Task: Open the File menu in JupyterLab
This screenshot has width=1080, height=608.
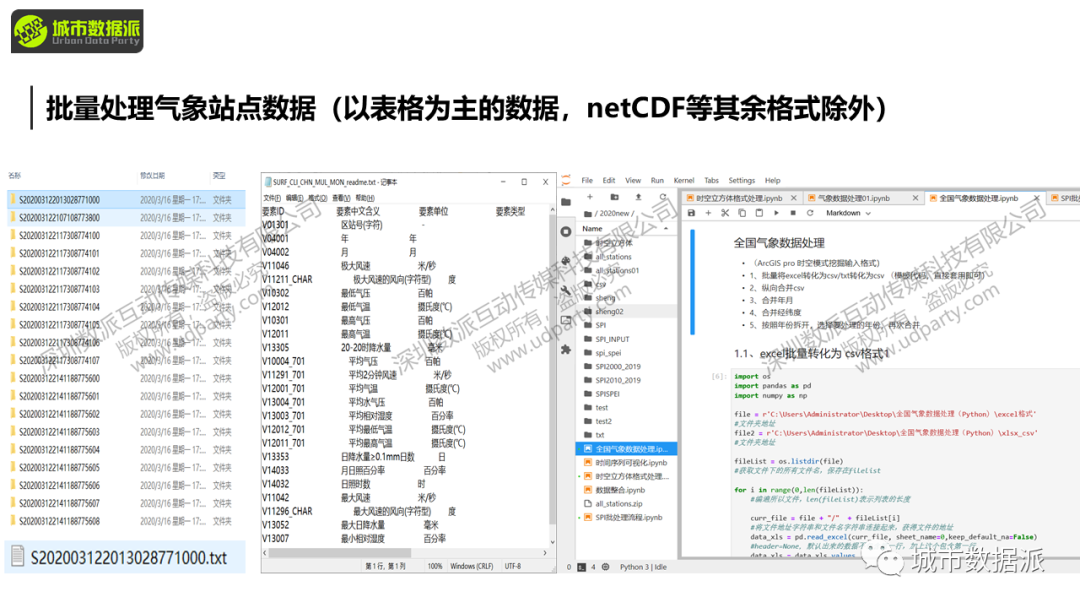Action: [587, 180]
